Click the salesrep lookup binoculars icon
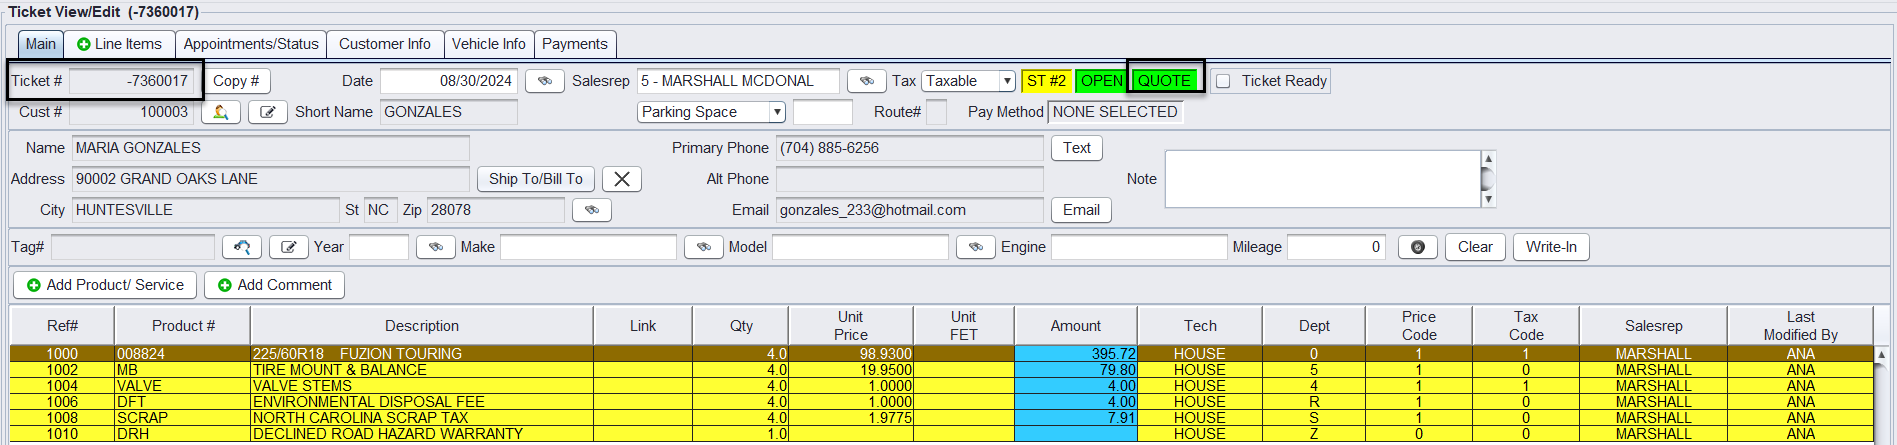 pyautogui.click(x=866, y=81)
